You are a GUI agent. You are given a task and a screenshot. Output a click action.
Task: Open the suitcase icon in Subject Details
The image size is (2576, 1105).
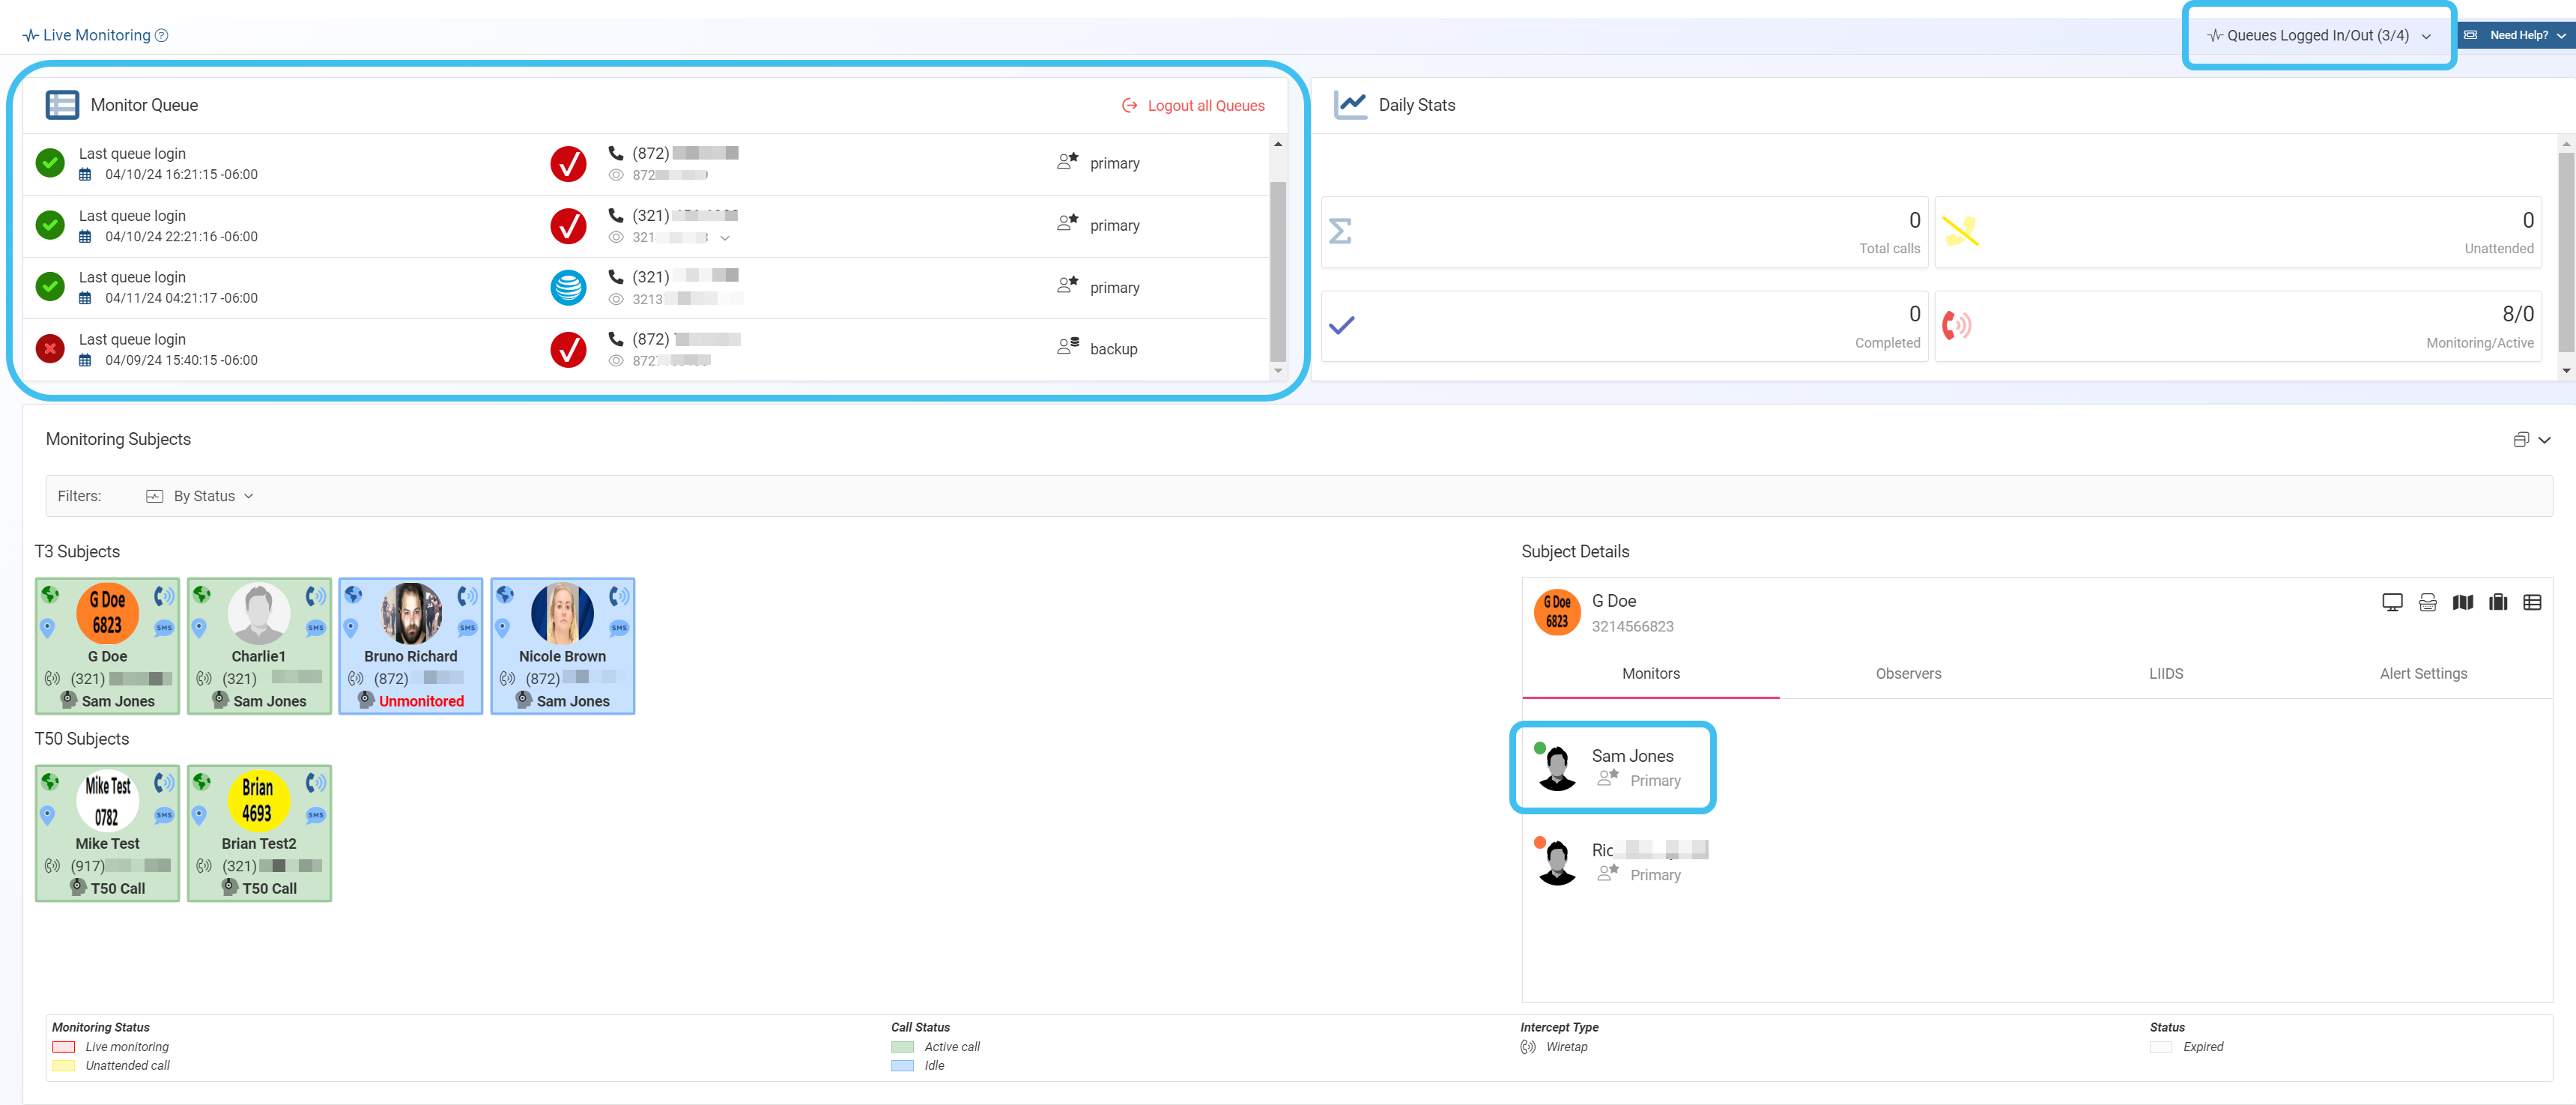click(2497, 602)
